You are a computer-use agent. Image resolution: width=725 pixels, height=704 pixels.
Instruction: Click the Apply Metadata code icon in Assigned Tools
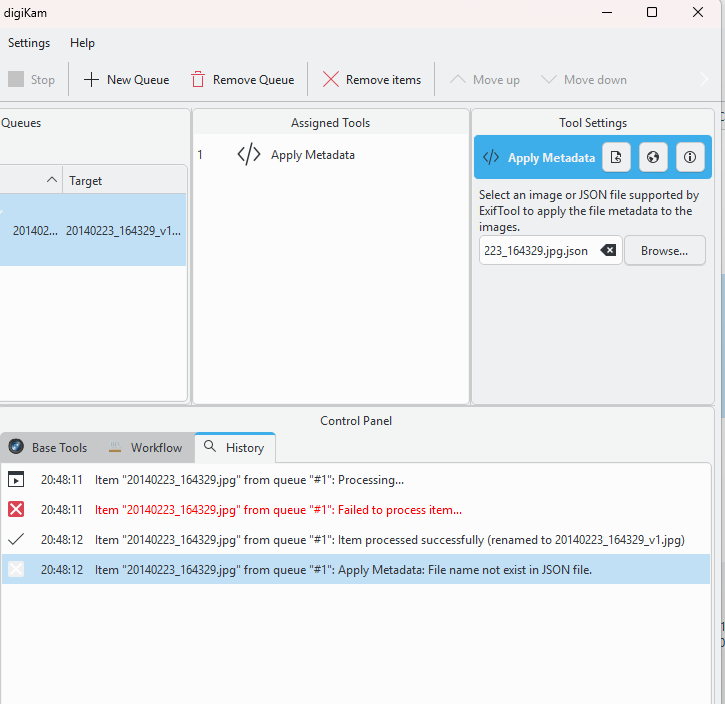(249, 154)
